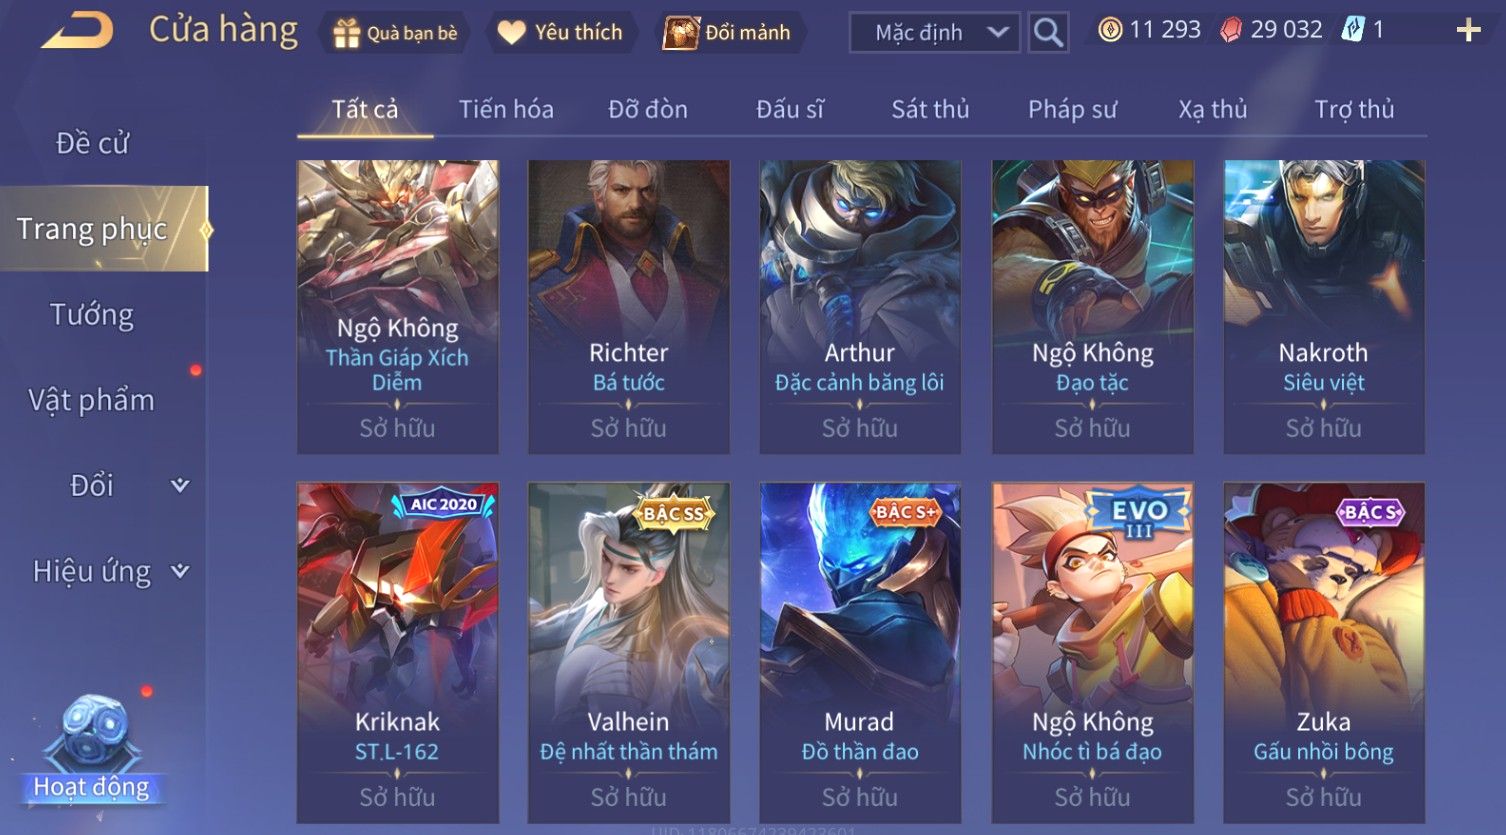1506x835 pixels.
Task: Open Vật phẩm in the sidebar
Action: pyautogui.click(x=92, y=400)
